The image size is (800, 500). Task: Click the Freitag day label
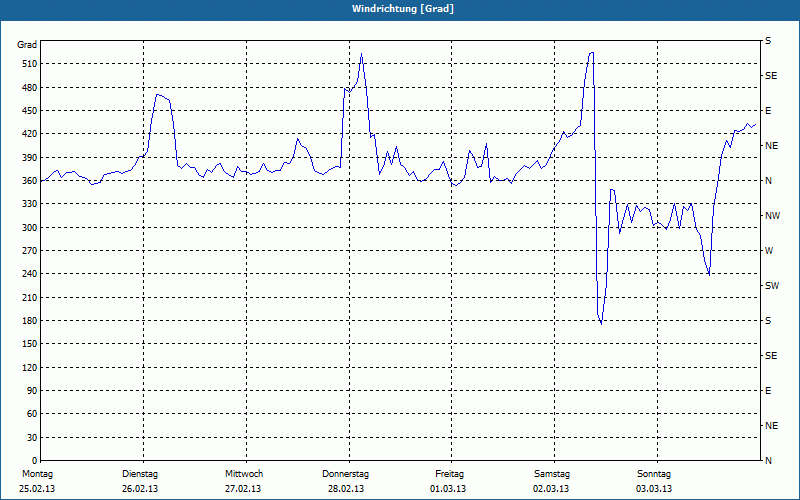click(x=449, y=474)
